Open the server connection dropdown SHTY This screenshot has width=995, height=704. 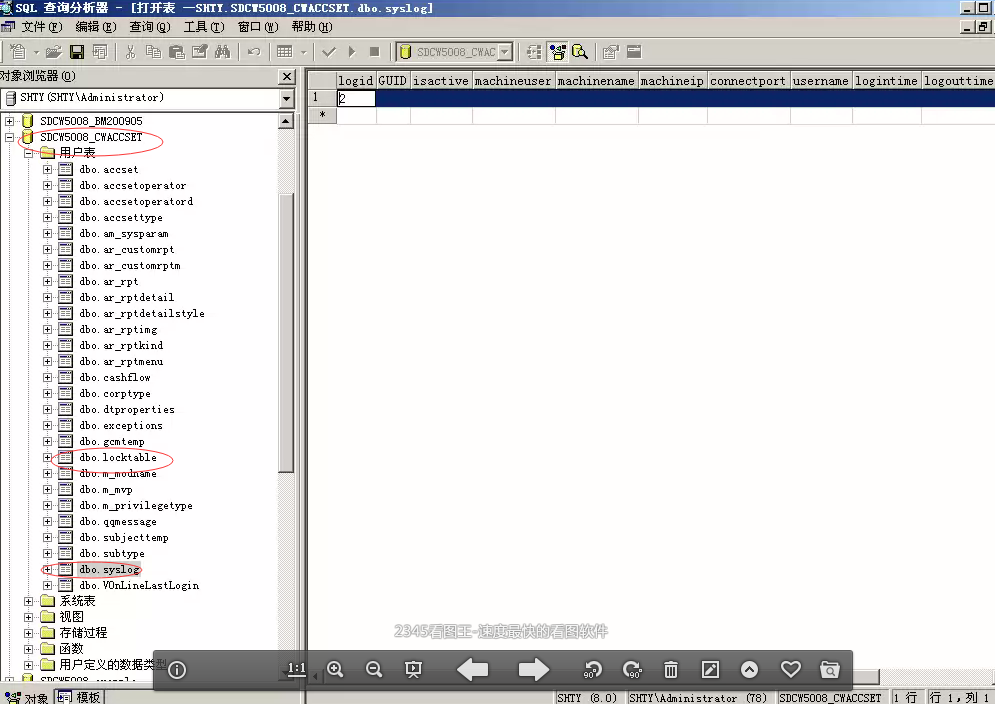(x=287, y=99)
